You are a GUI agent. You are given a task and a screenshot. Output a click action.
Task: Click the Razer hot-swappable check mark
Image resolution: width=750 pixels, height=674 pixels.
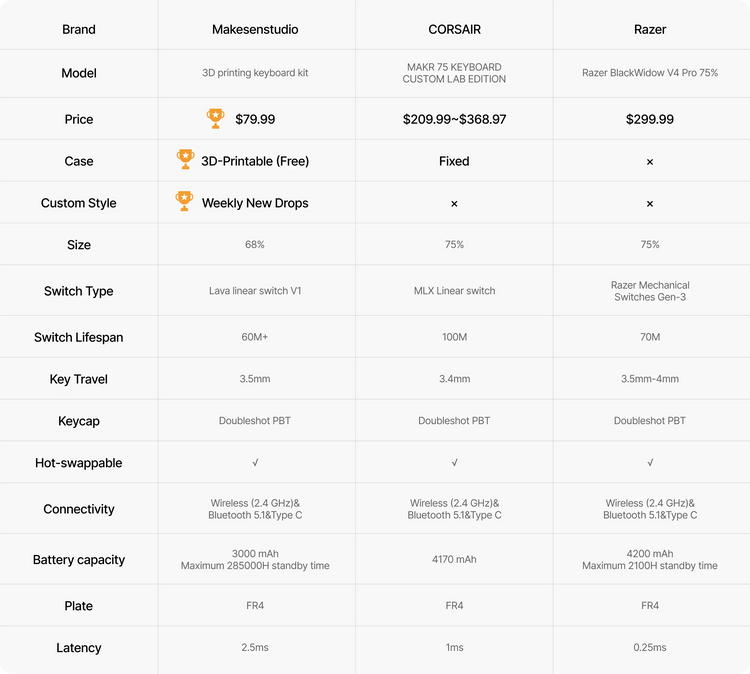coord(650,463)
